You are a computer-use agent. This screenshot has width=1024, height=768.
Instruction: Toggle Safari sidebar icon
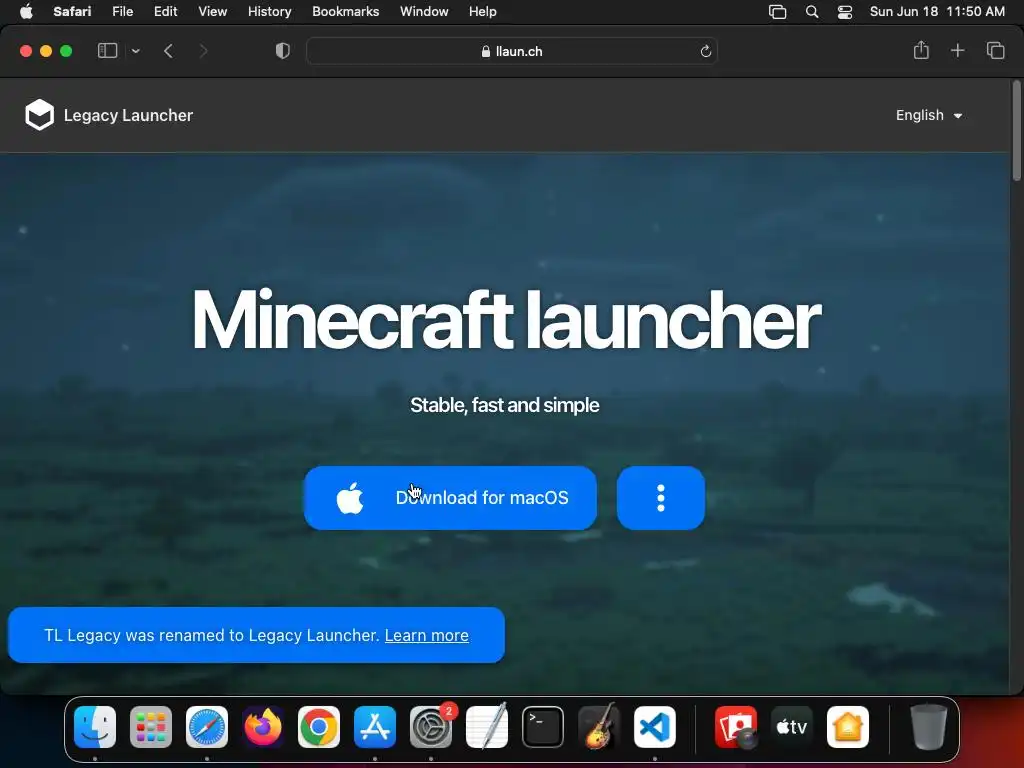point(107,51)
